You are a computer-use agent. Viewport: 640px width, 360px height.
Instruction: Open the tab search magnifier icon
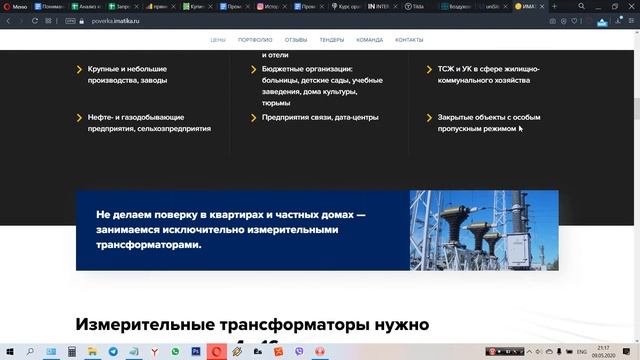click(x=581, y=6)
